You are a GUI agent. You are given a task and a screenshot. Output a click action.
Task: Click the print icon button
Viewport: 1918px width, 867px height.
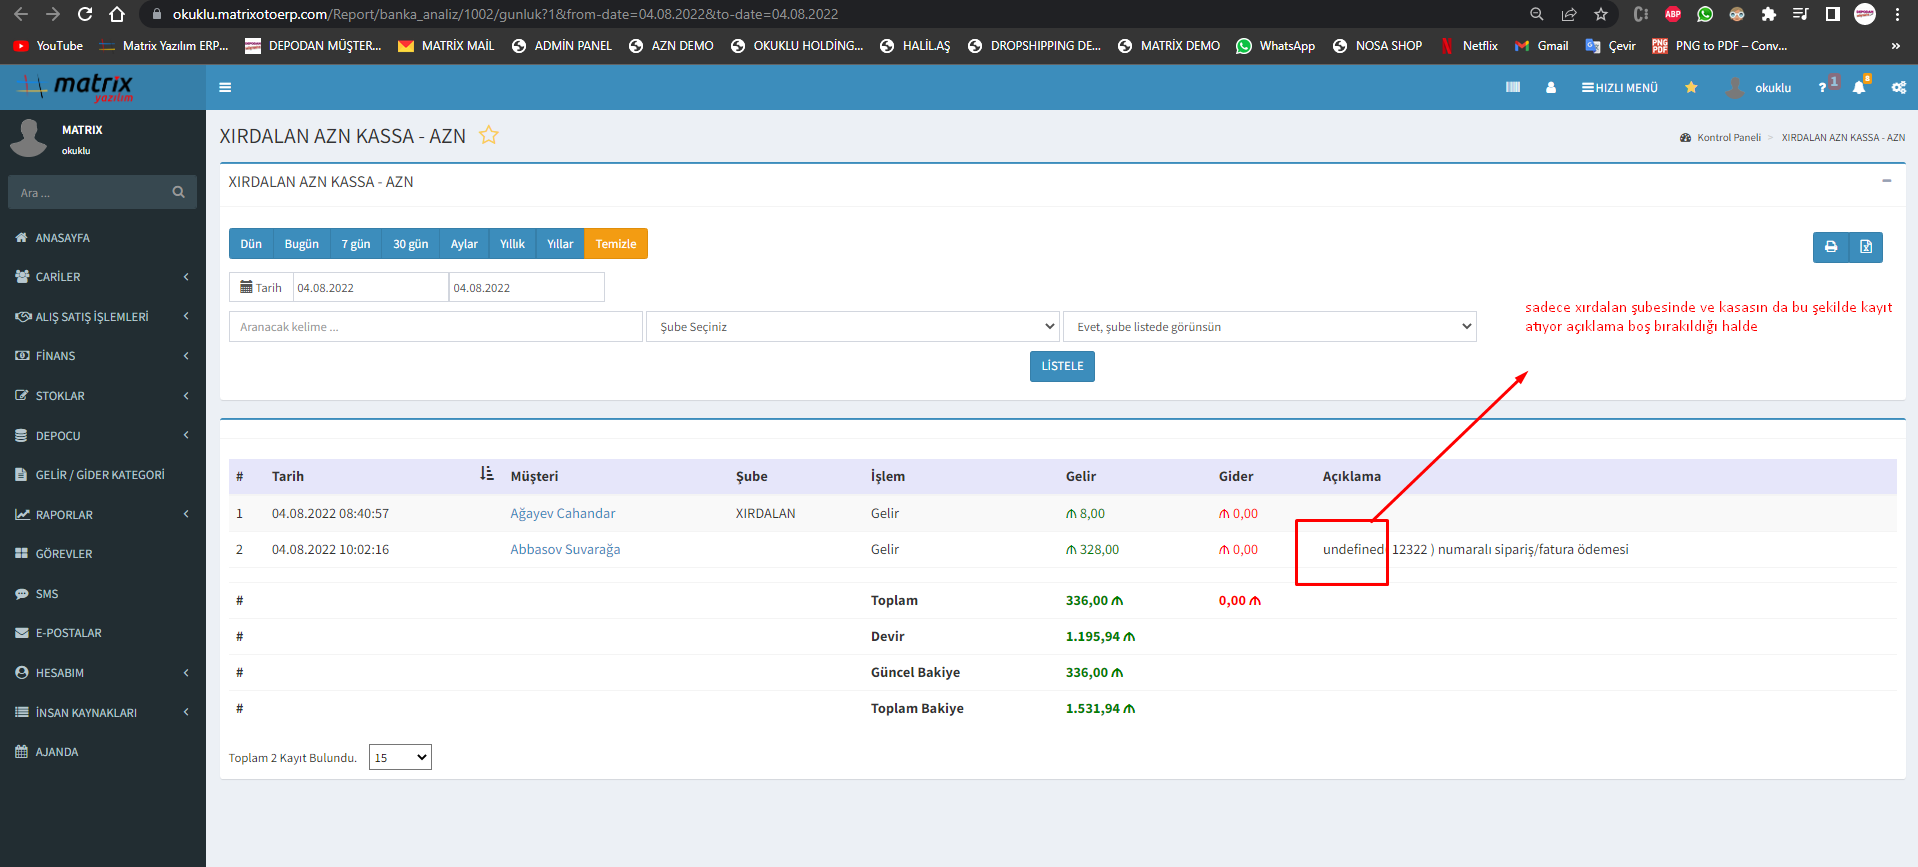[x=1830, y=247]
